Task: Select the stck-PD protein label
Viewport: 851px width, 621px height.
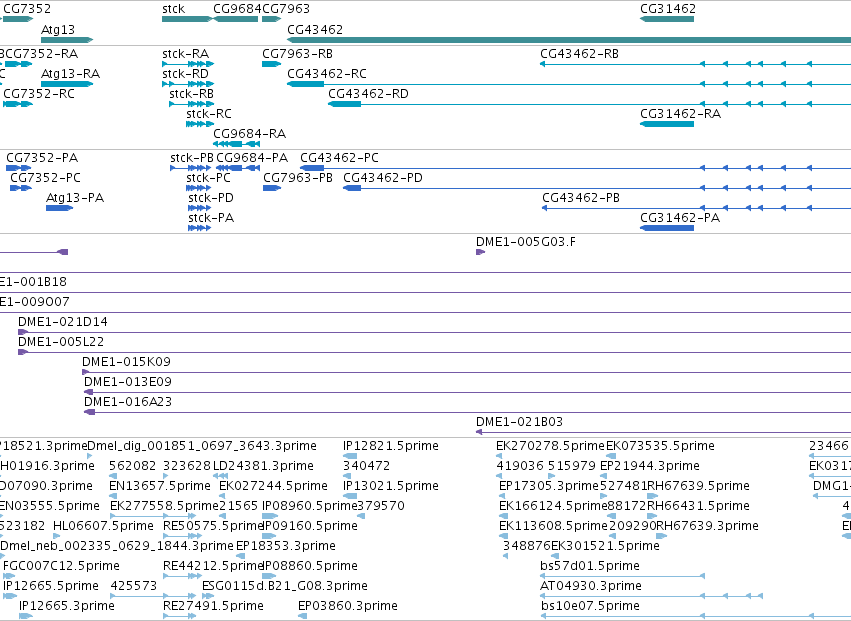Action: [211, 198]
